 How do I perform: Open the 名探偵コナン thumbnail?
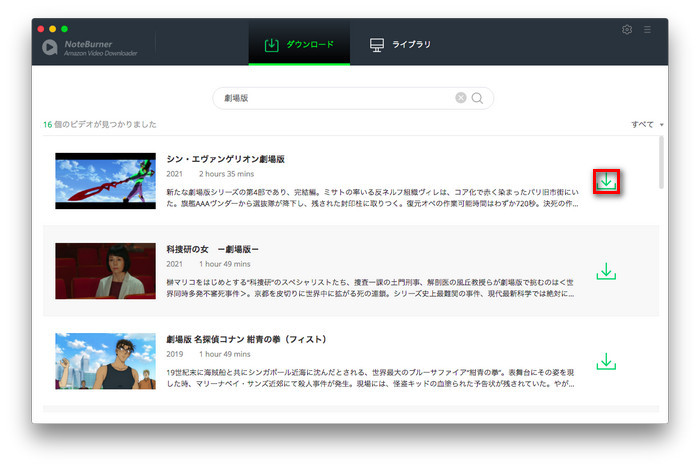[x=105, y=361]
